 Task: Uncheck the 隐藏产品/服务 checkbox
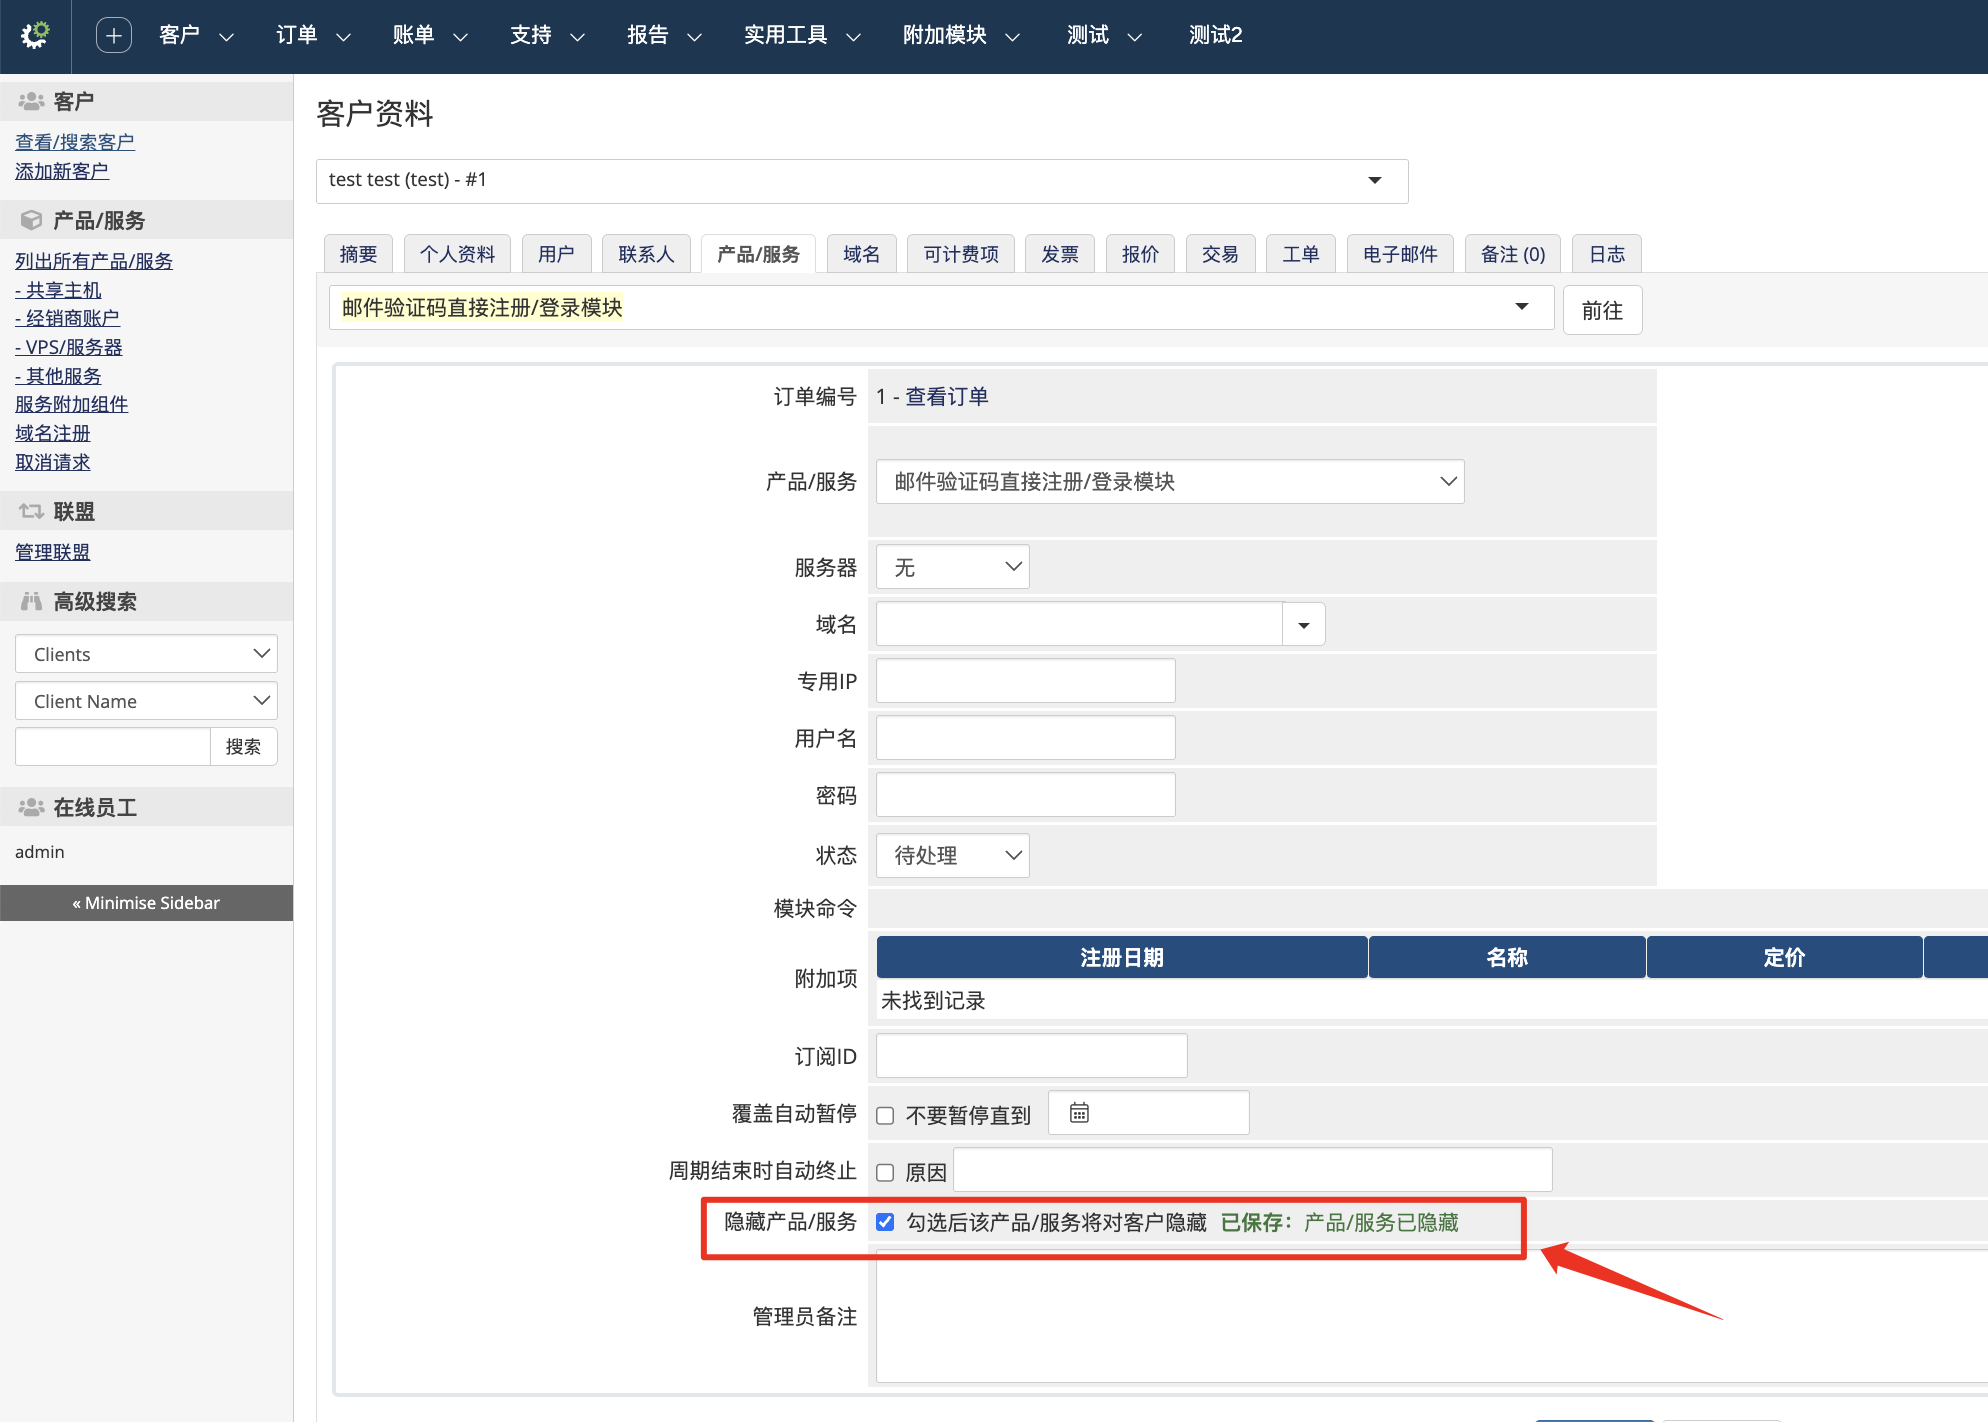tap(885, 1222)
